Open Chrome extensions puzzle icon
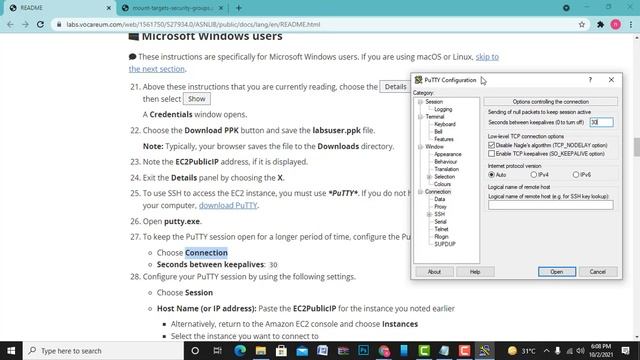This screenshot has width=640, height=360. pos(600,24)
